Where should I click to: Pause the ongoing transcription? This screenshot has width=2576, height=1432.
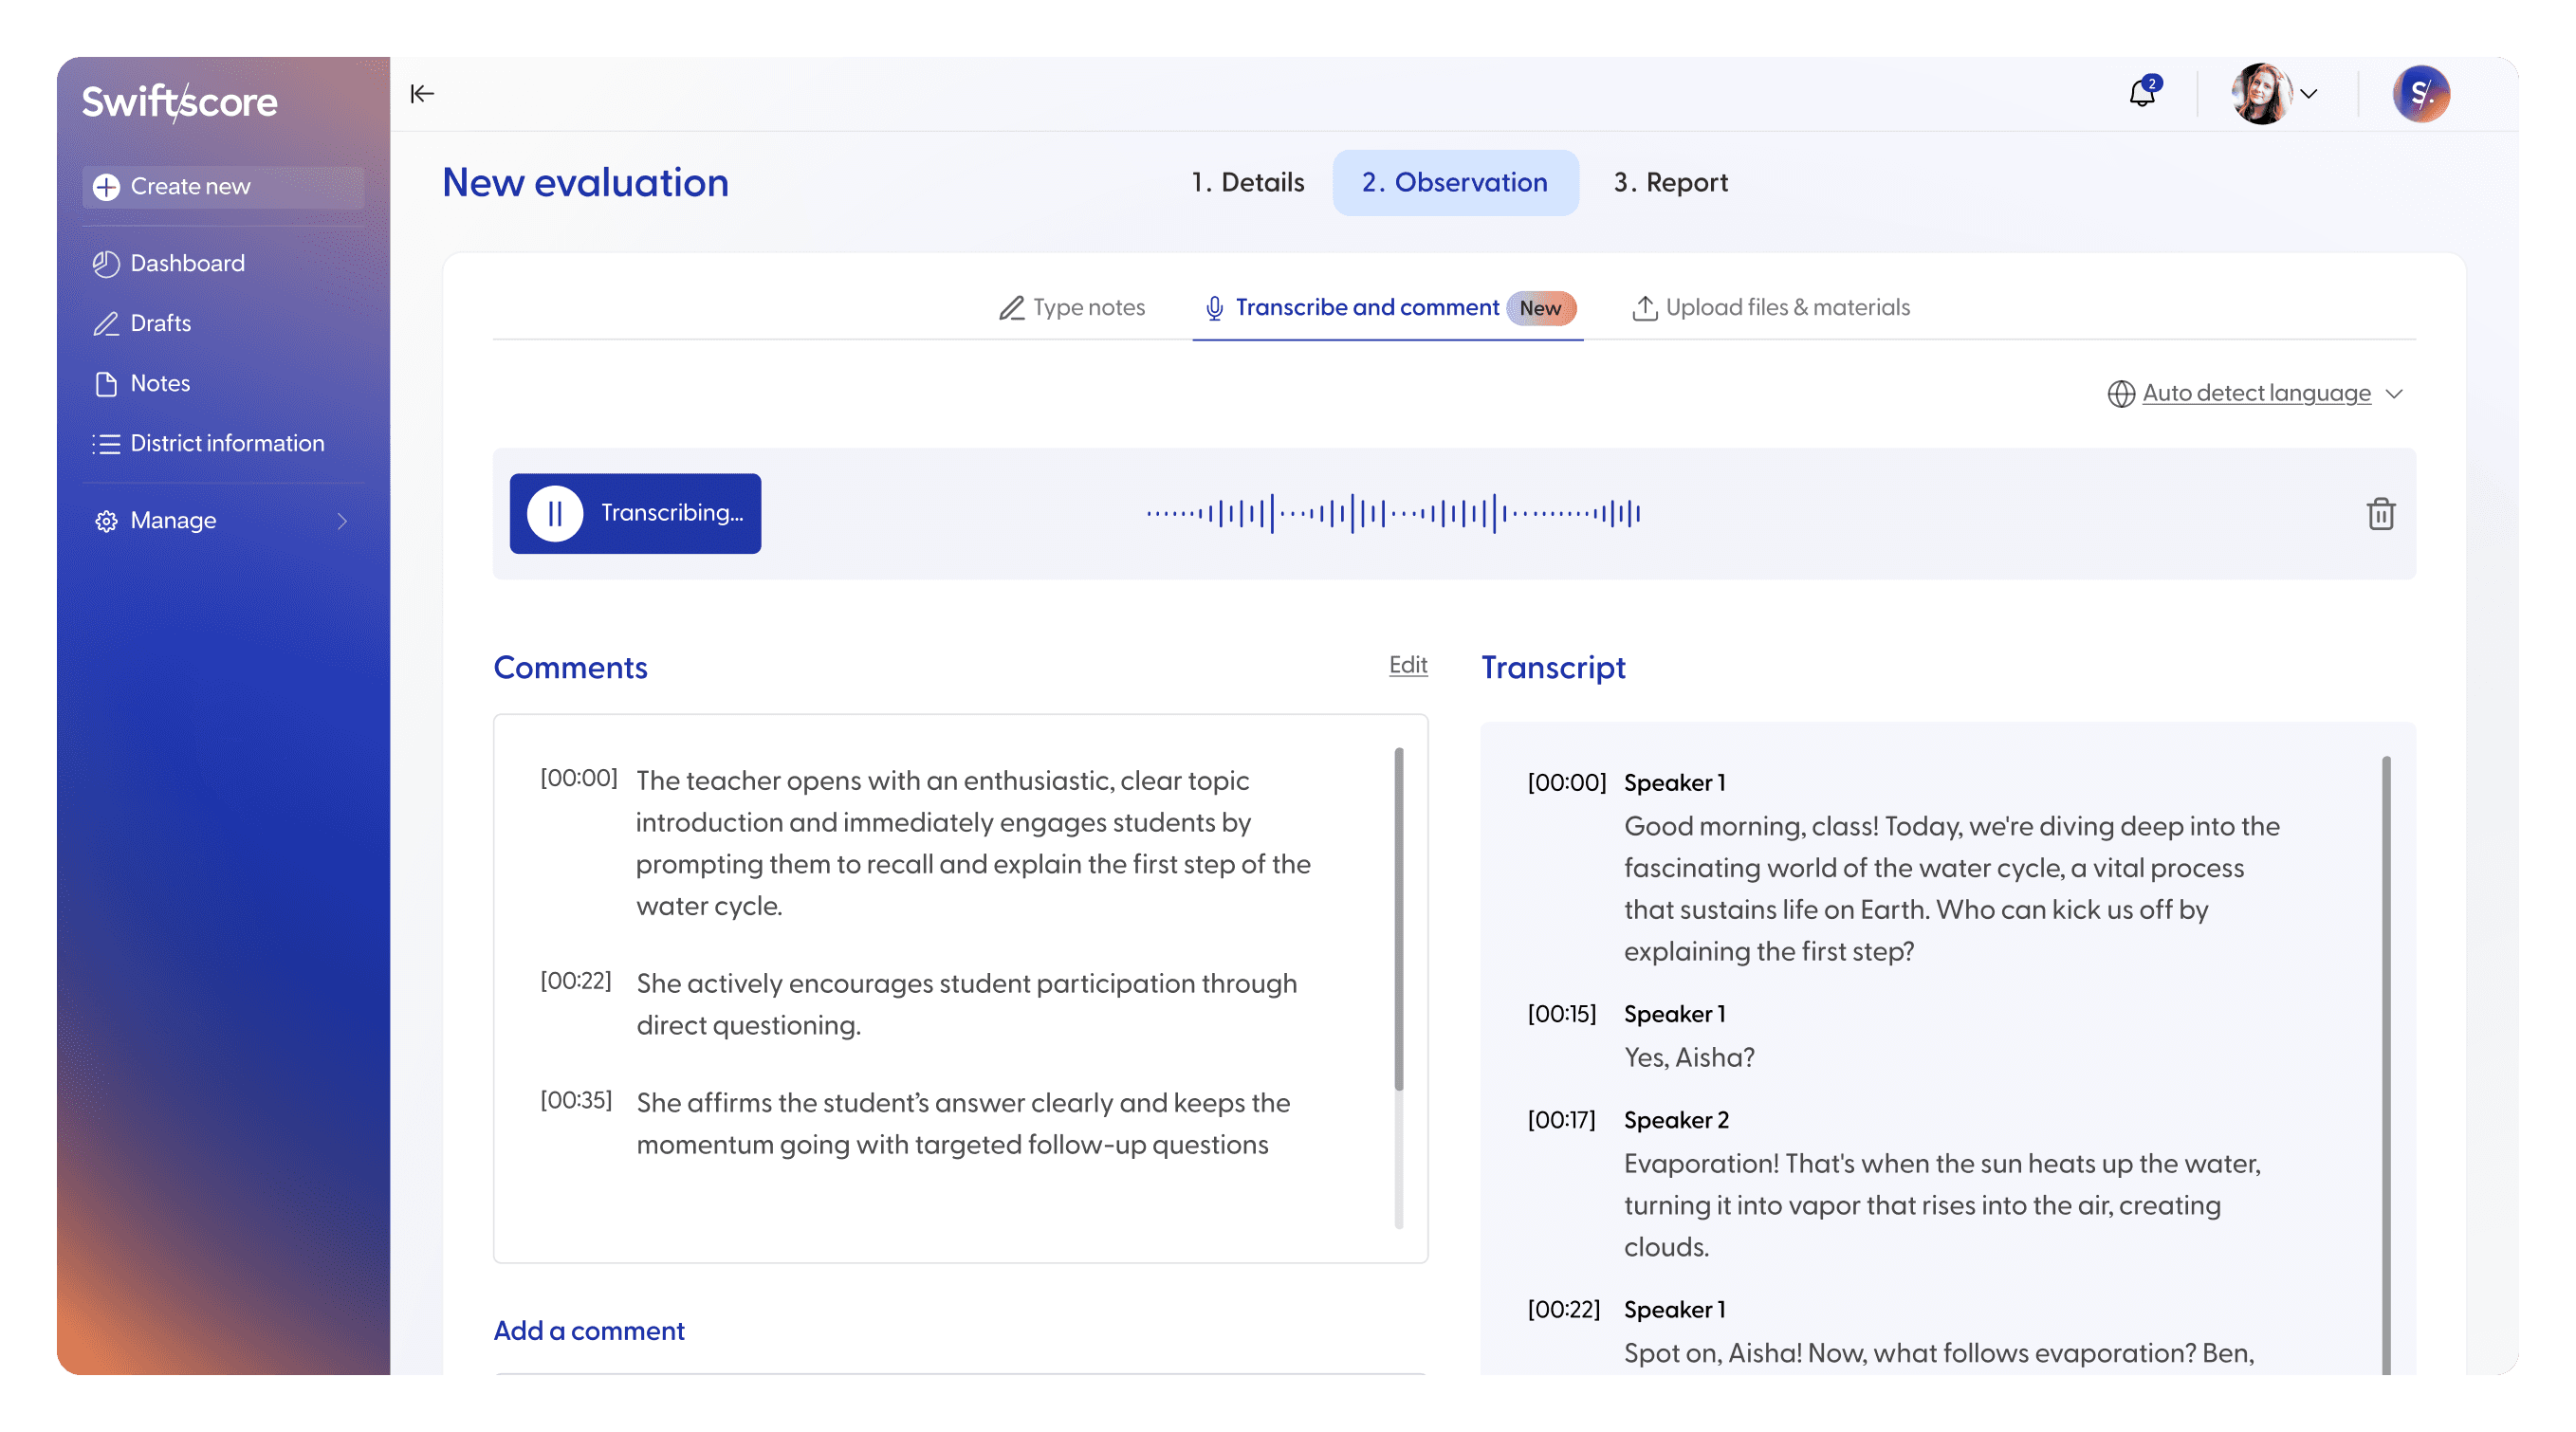click(556, 513)
